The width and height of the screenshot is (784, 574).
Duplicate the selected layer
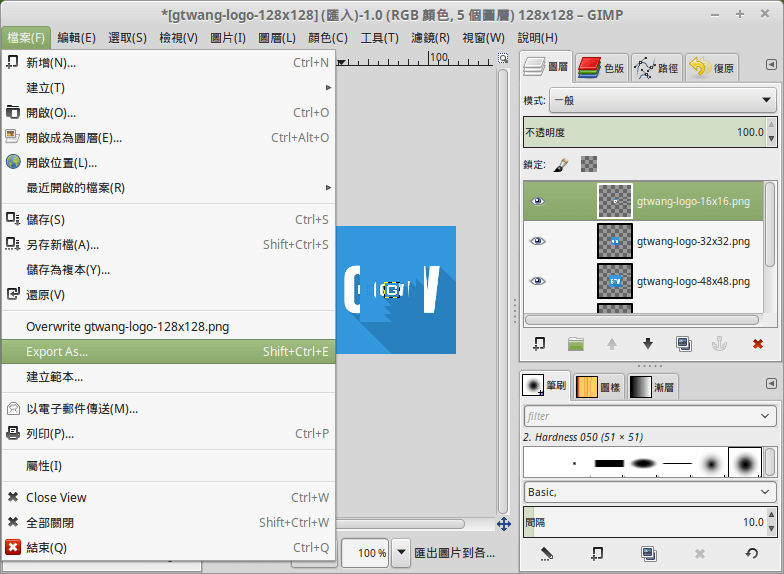[684, 343]
